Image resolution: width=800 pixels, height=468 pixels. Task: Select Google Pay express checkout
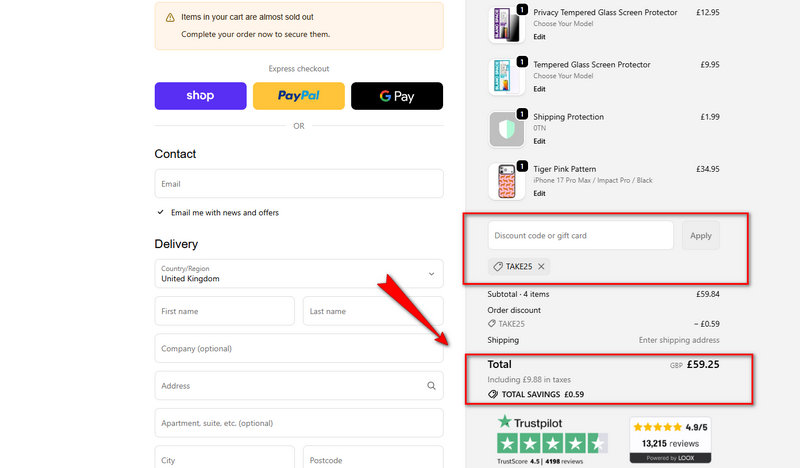(396, 96)
